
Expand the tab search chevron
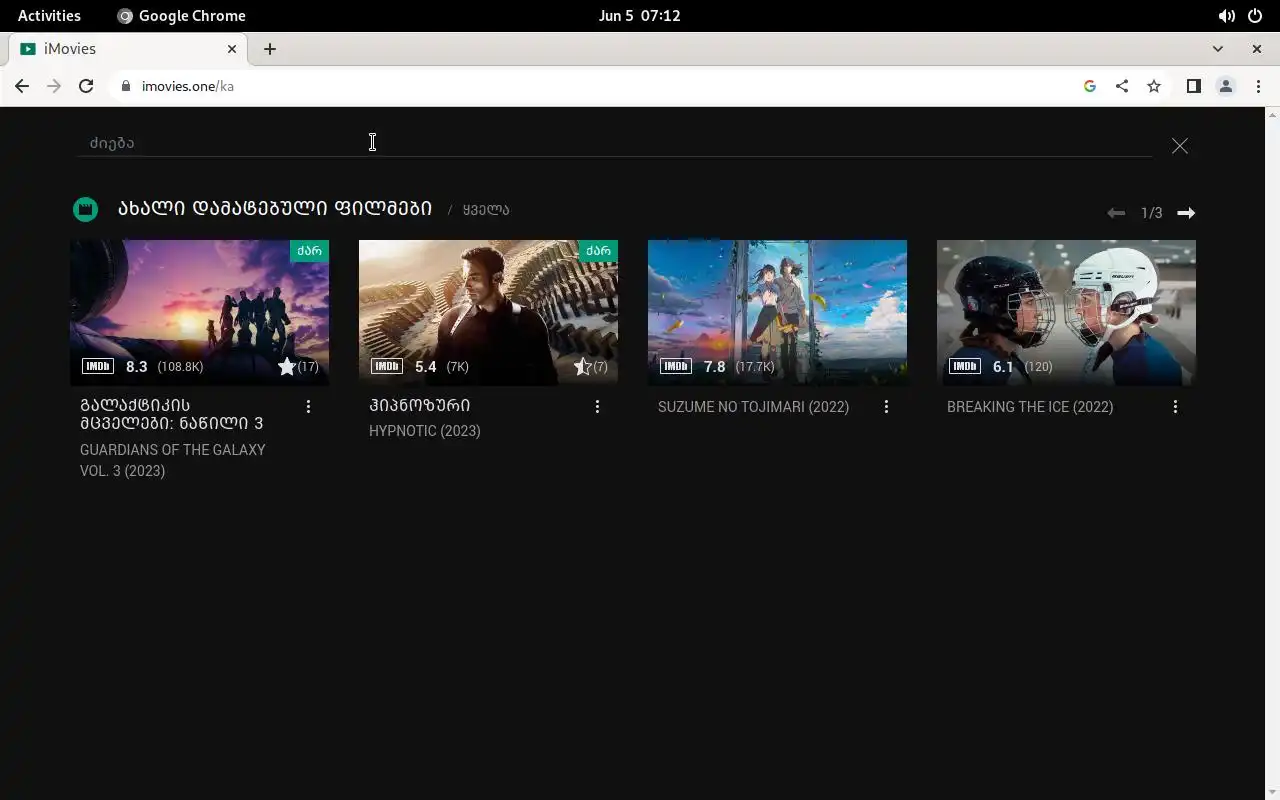coord(1217,49)
